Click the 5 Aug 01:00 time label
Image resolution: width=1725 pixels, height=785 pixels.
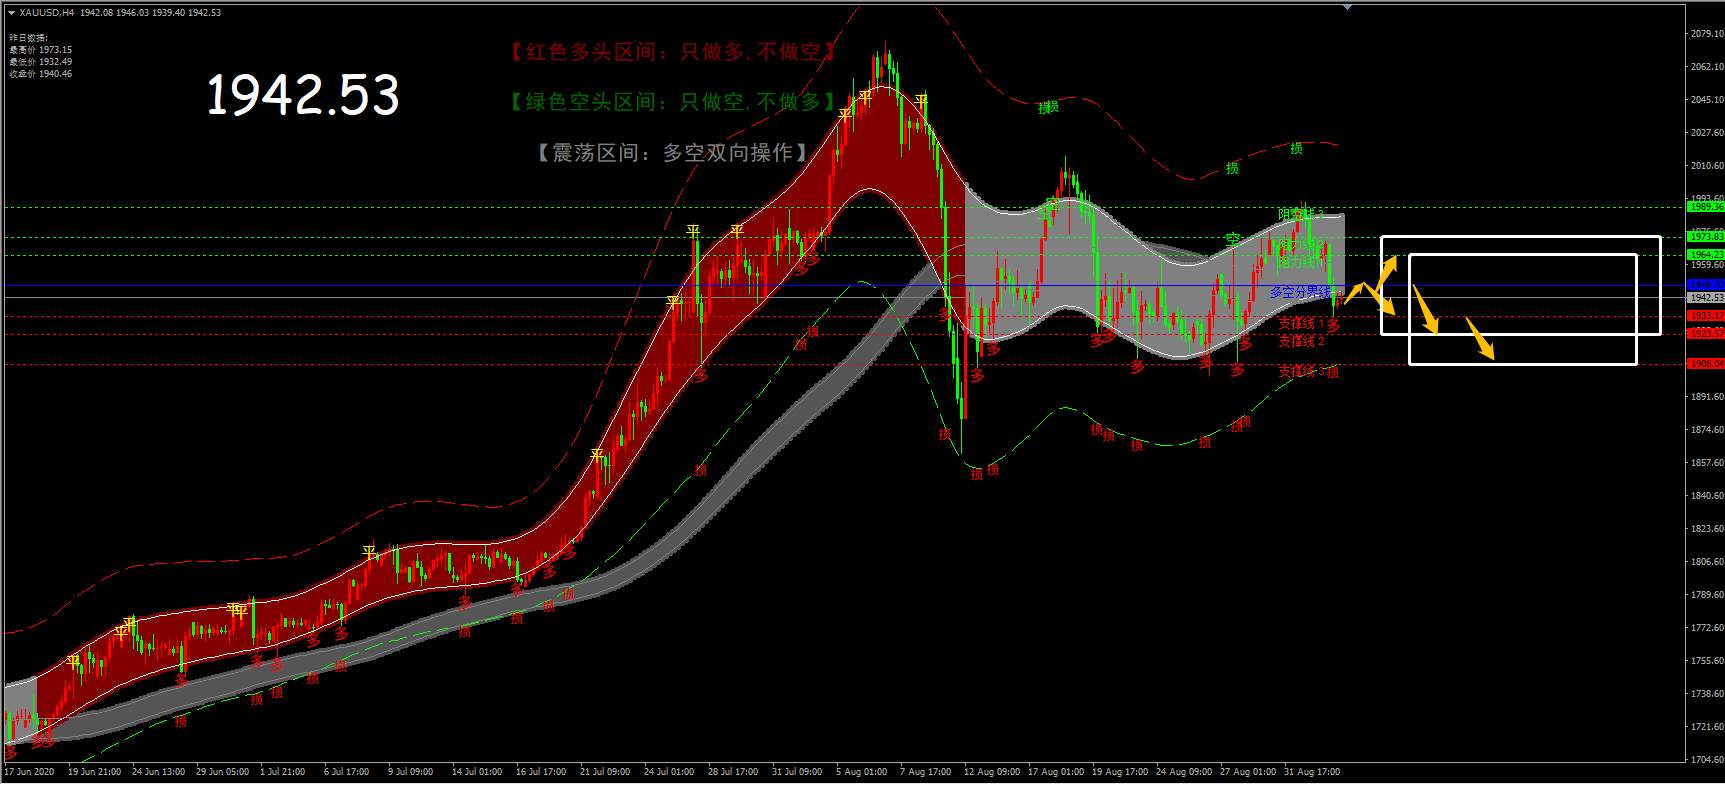[x=861, y=772]
